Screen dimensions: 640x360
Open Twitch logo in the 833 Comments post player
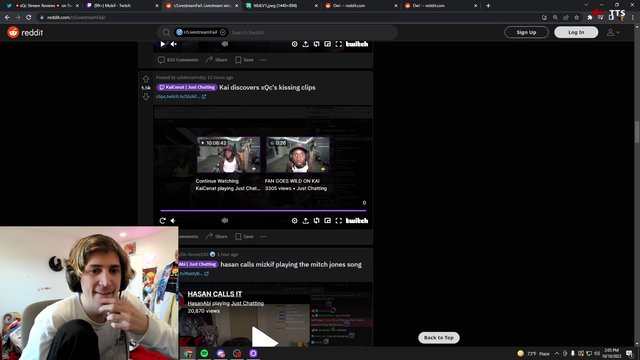(357, 44)
